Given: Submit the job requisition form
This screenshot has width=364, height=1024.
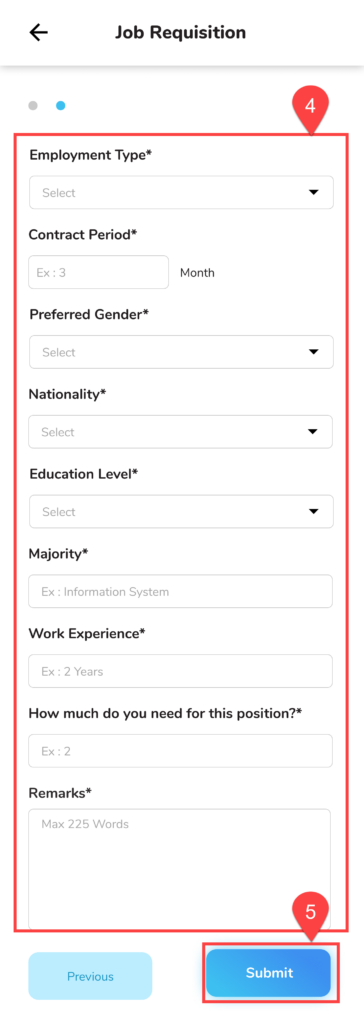Looking at the screenshot, I should point(269,972).
